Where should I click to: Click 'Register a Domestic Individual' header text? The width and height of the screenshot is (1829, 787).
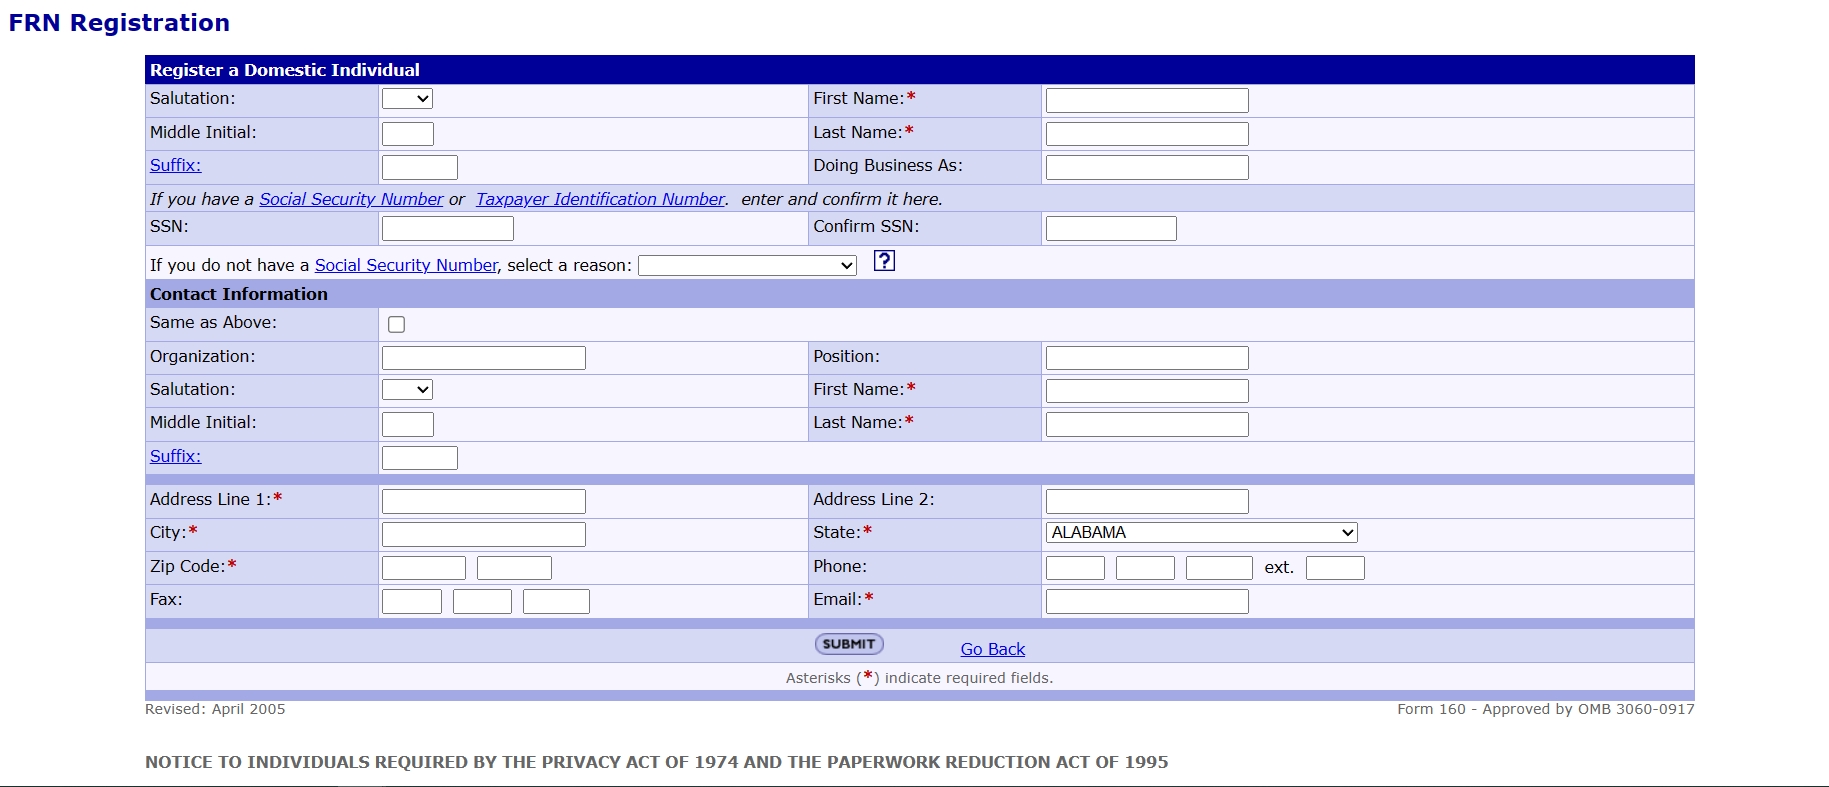click(x=285, y=70)
